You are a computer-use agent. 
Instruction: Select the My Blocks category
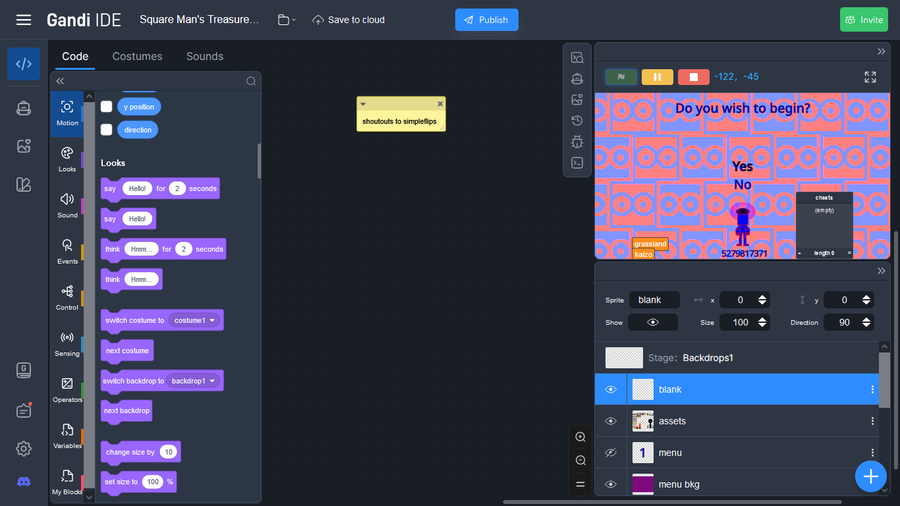pyautogui.click(x=67, y=482)
